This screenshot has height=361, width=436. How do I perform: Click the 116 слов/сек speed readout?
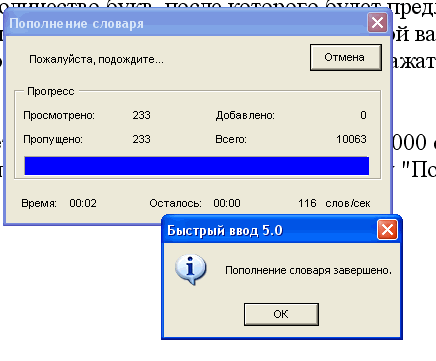(334, 203)
